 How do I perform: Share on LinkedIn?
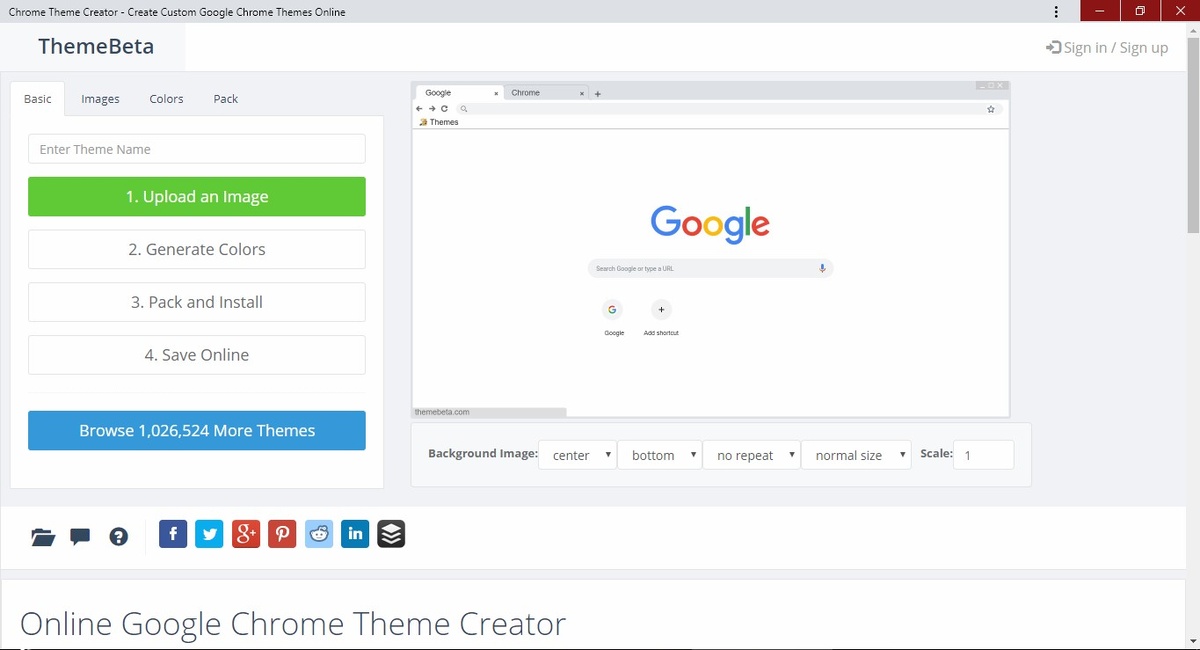click(355, 534)
